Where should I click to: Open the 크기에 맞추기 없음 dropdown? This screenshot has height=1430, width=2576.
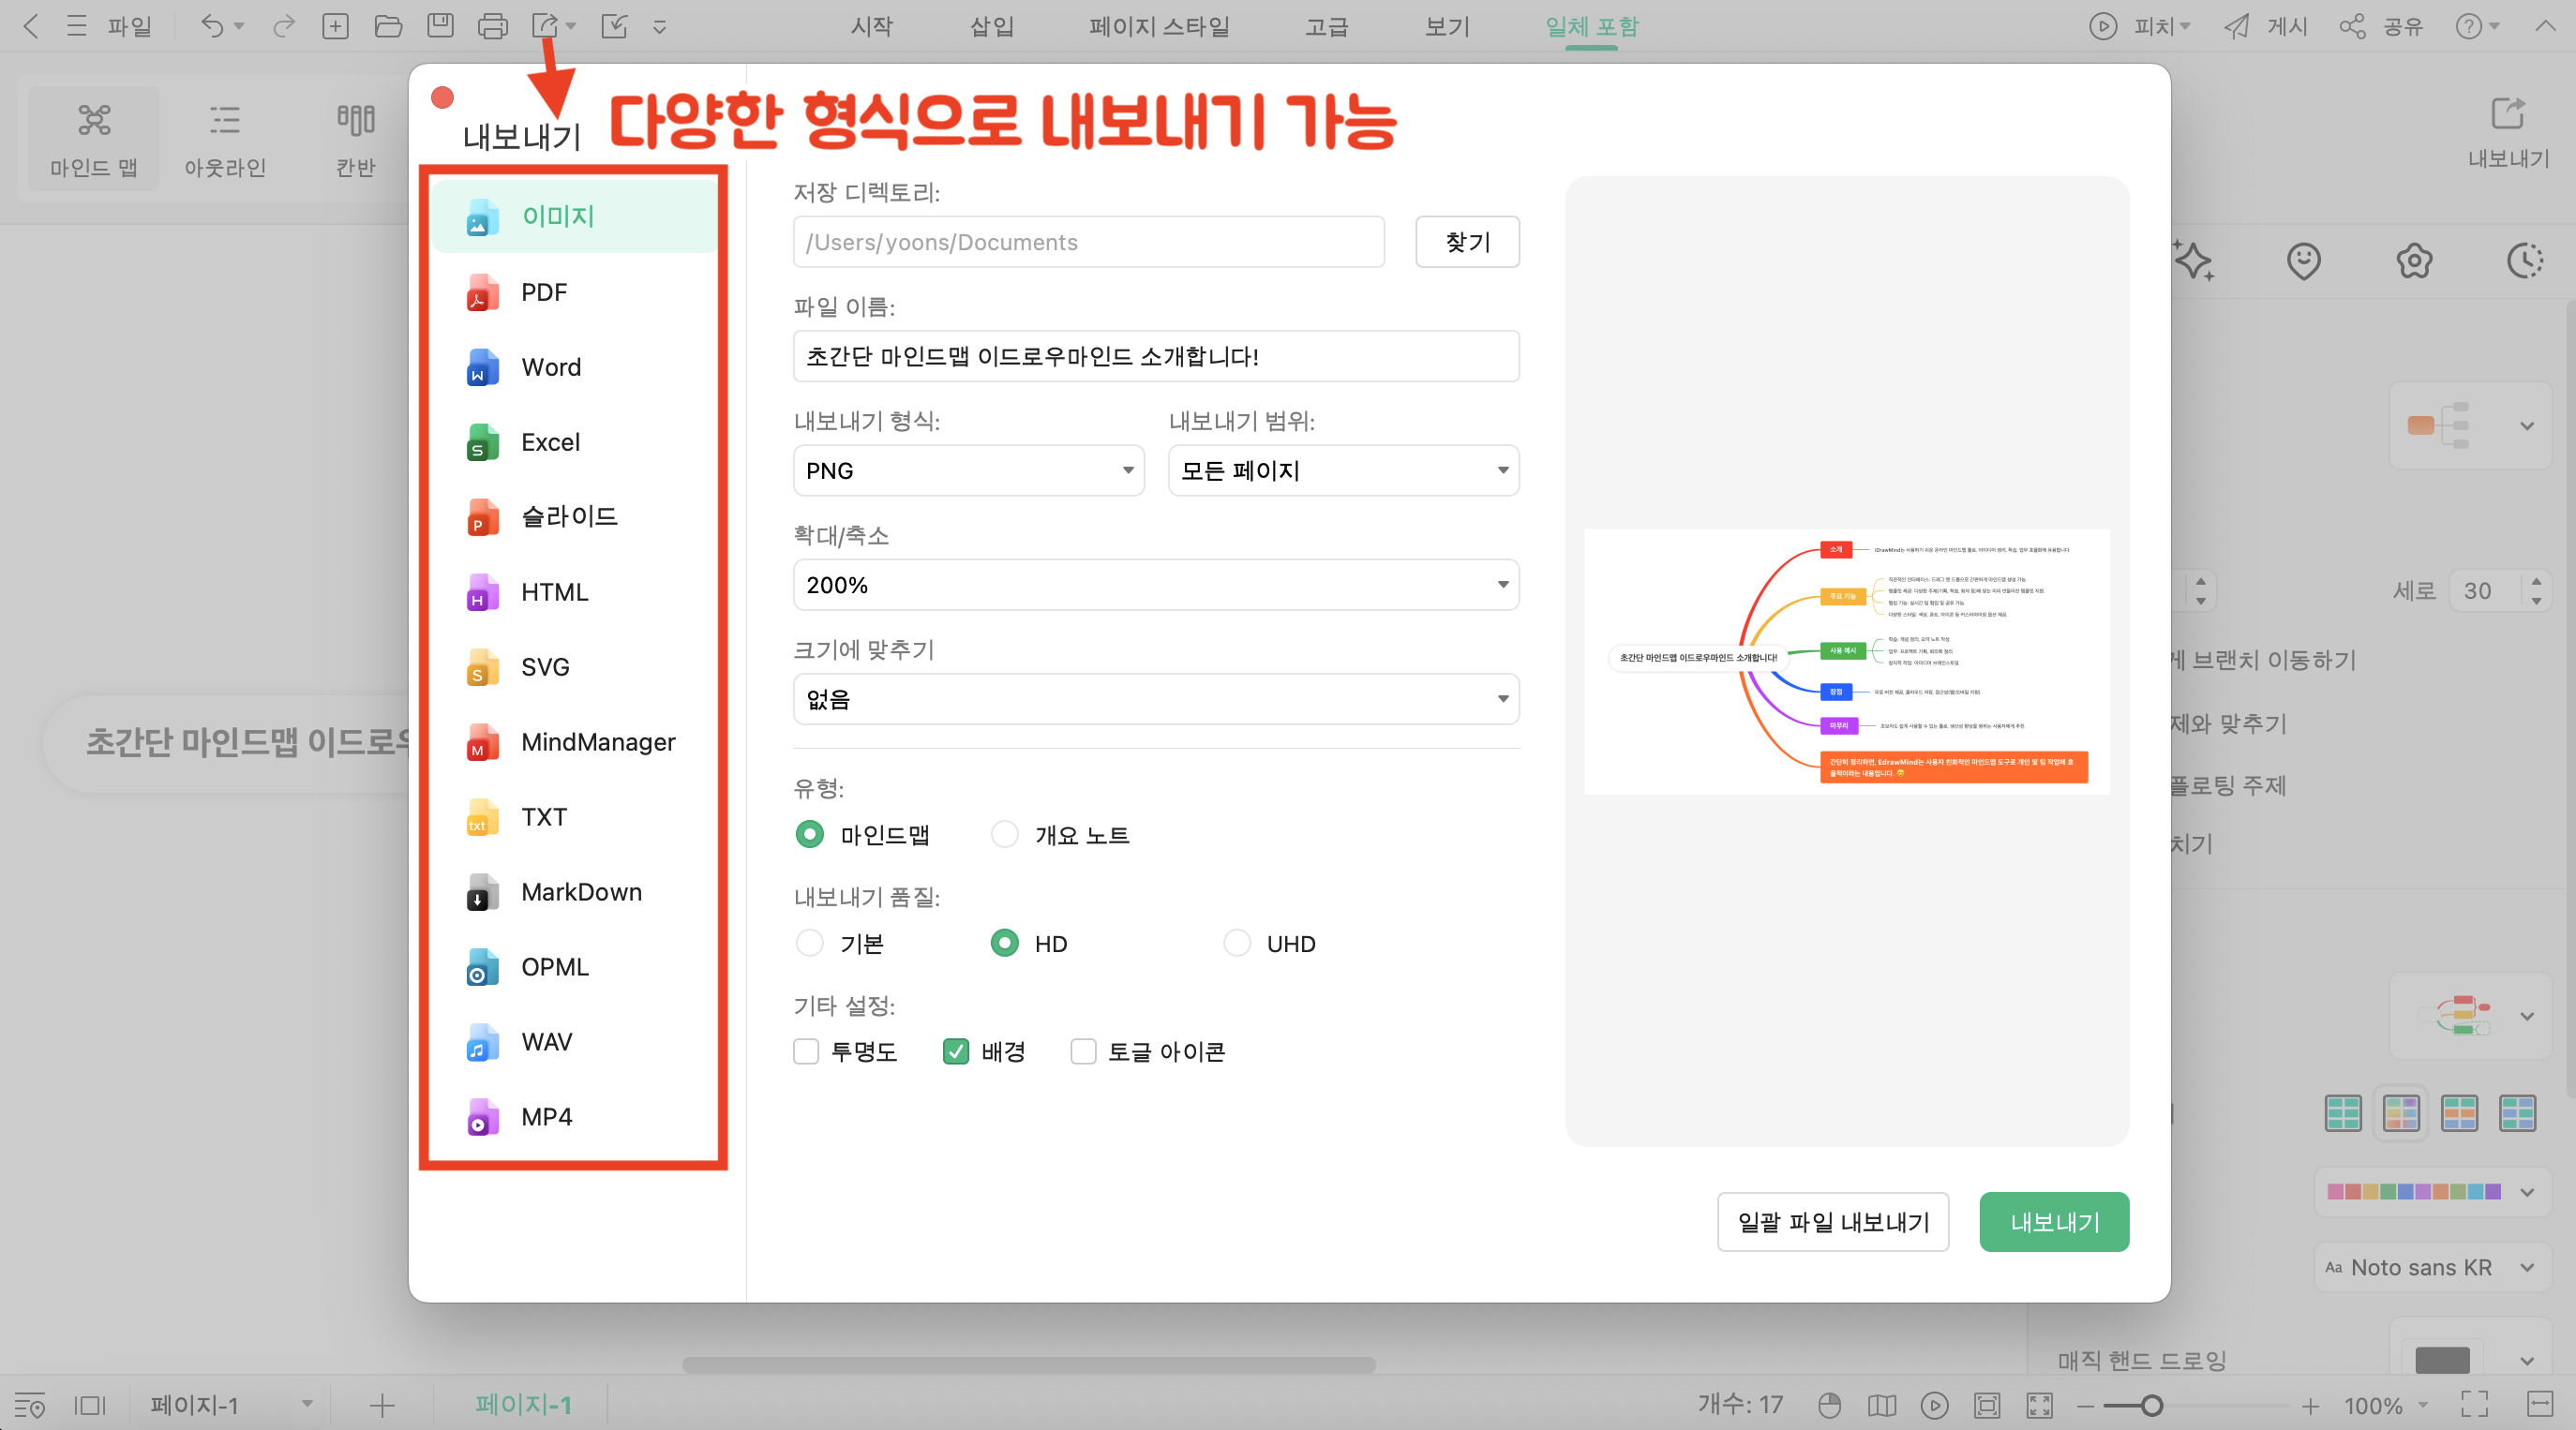coord(1156,699)
